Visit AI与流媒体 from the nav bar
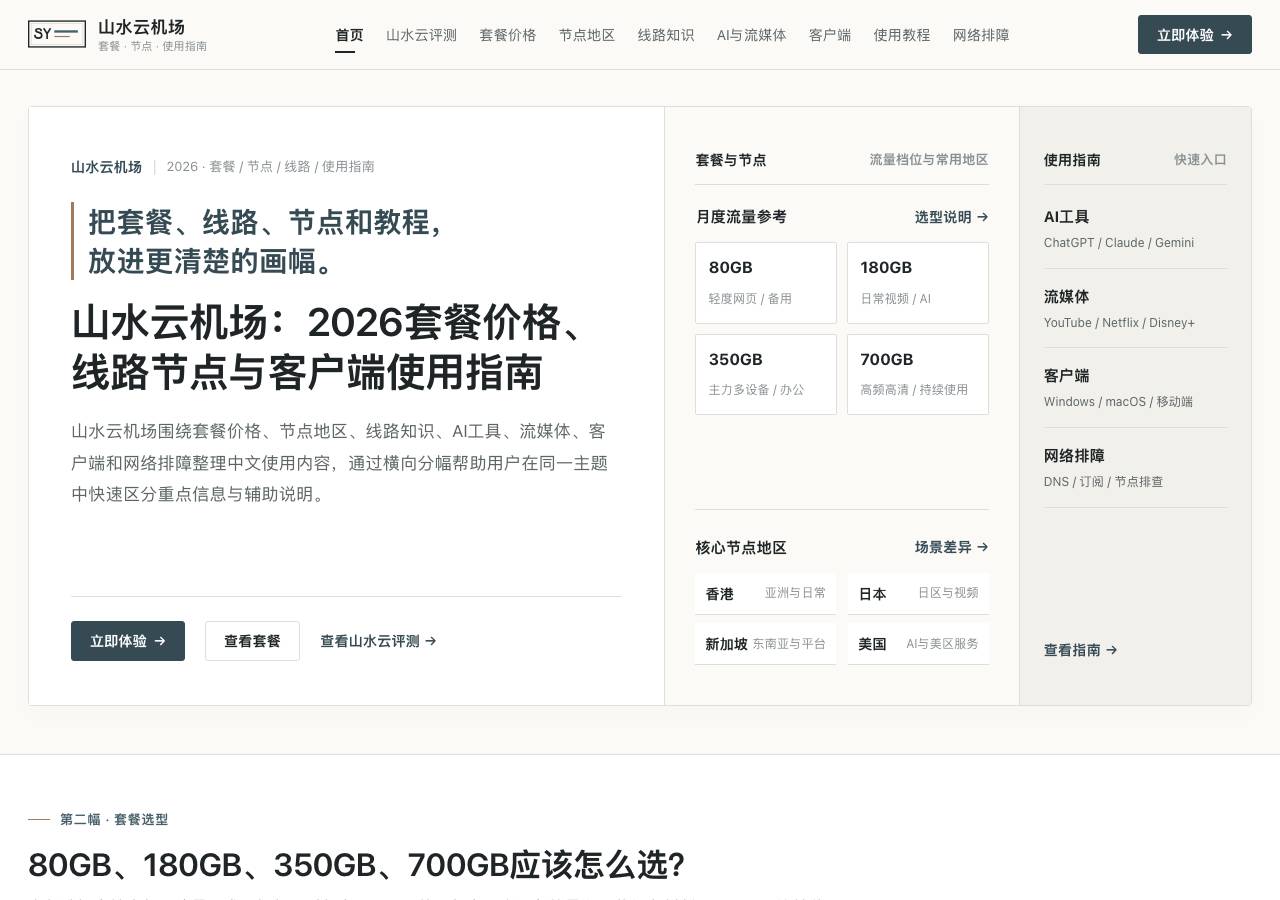Screen dimensions: 1280x900 pyautogui.click(x=752, y=35)
